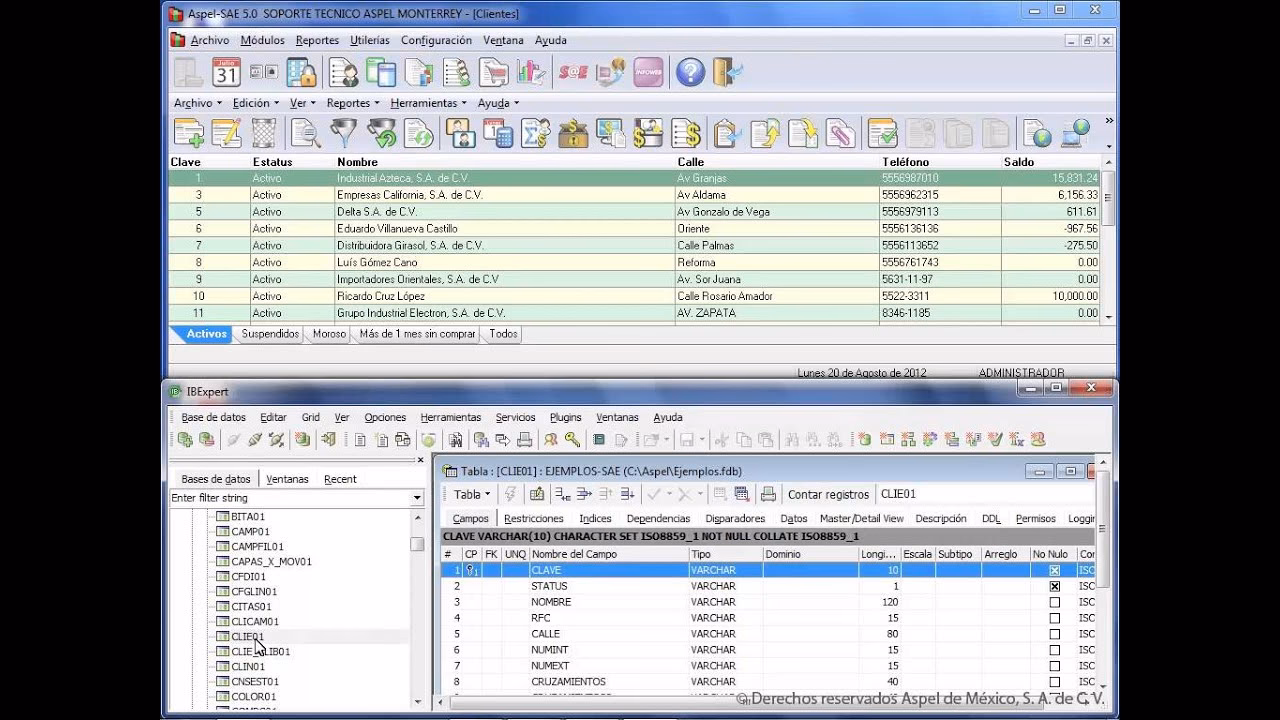Click the funnel filter icon
The height and width of the screenshot is (720, 1280).
(343, 132)
